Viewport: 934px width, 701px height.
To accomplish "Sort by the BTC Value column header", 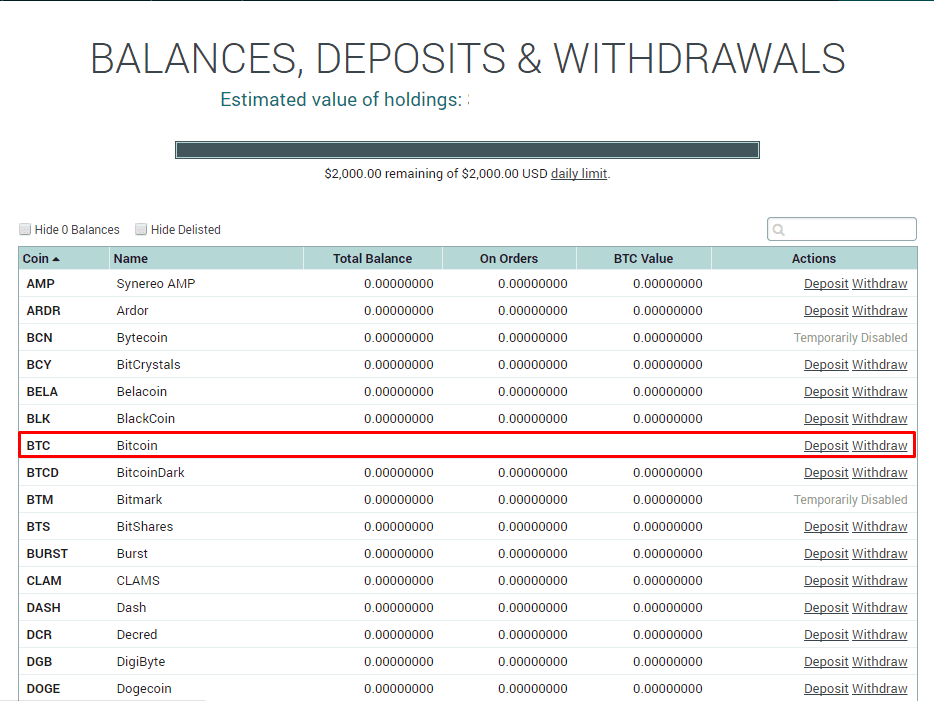I will 644,258.
